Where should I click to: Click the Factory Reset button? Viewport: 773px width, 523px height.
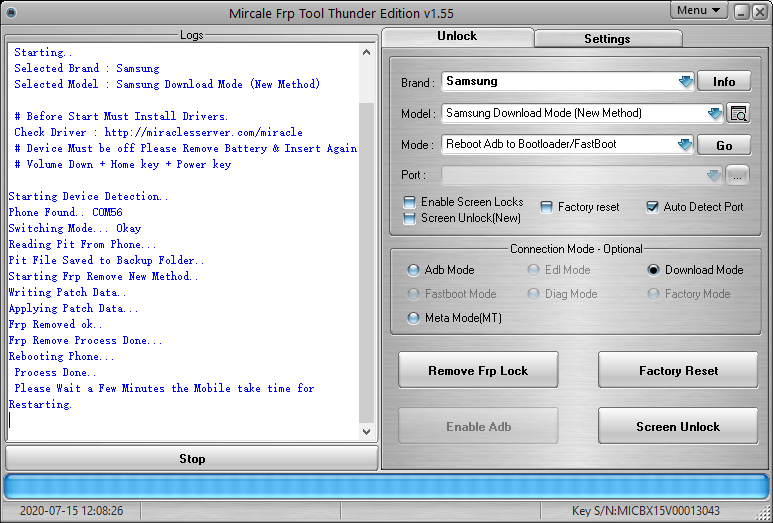tap(678, 370)
